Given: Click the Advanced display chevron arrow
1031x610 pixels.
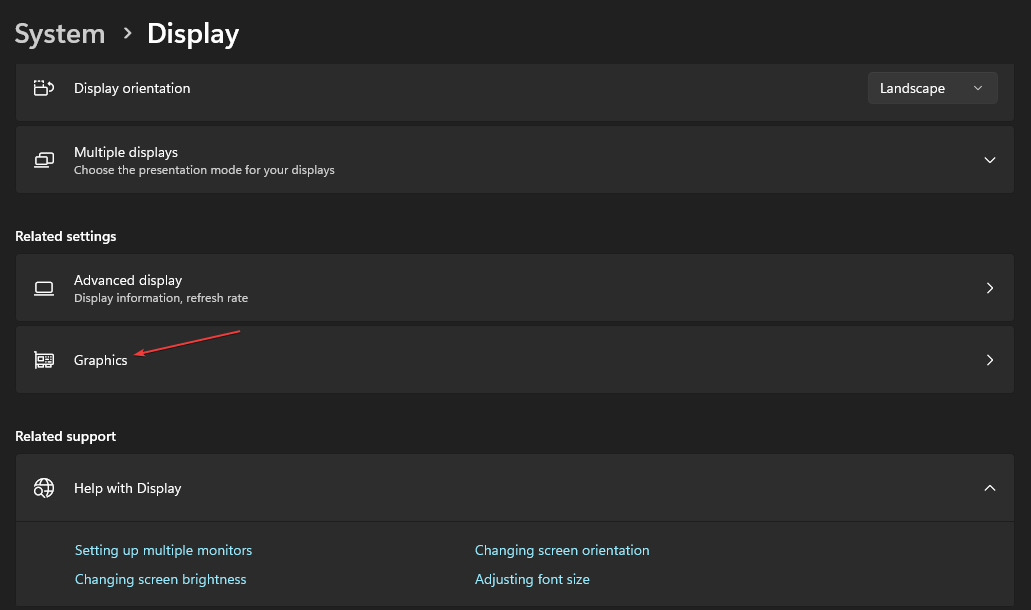Looking at the screenshot, I should [989, 288].
